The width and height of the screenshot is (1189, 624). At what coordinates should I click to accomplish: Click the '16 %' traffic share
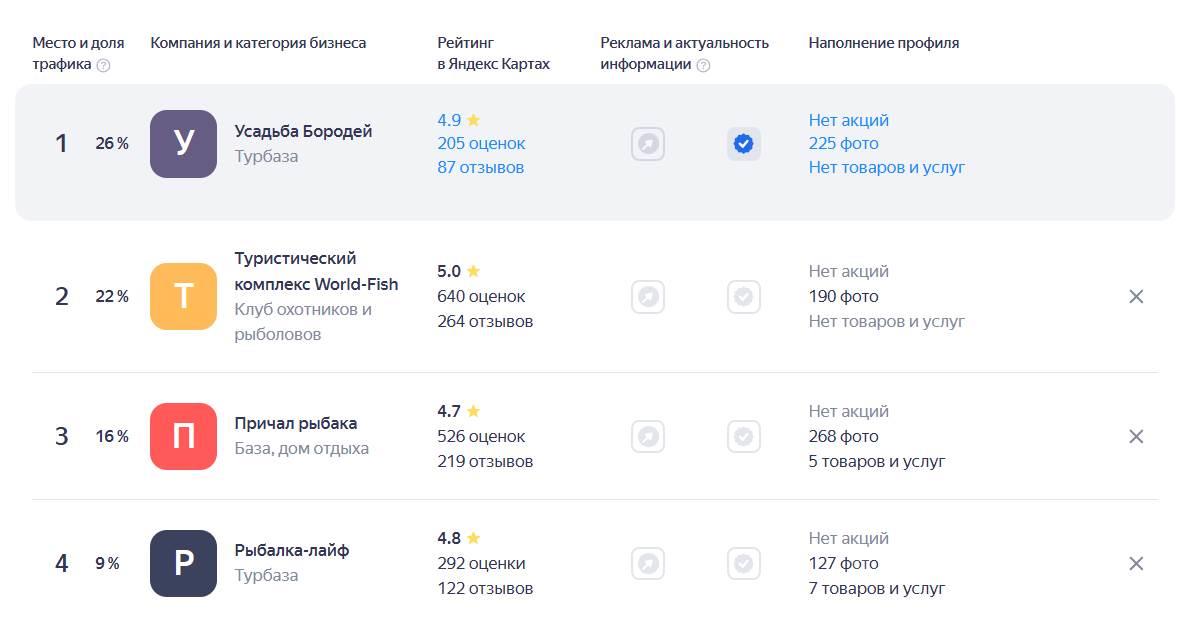(x=112, y=436)
